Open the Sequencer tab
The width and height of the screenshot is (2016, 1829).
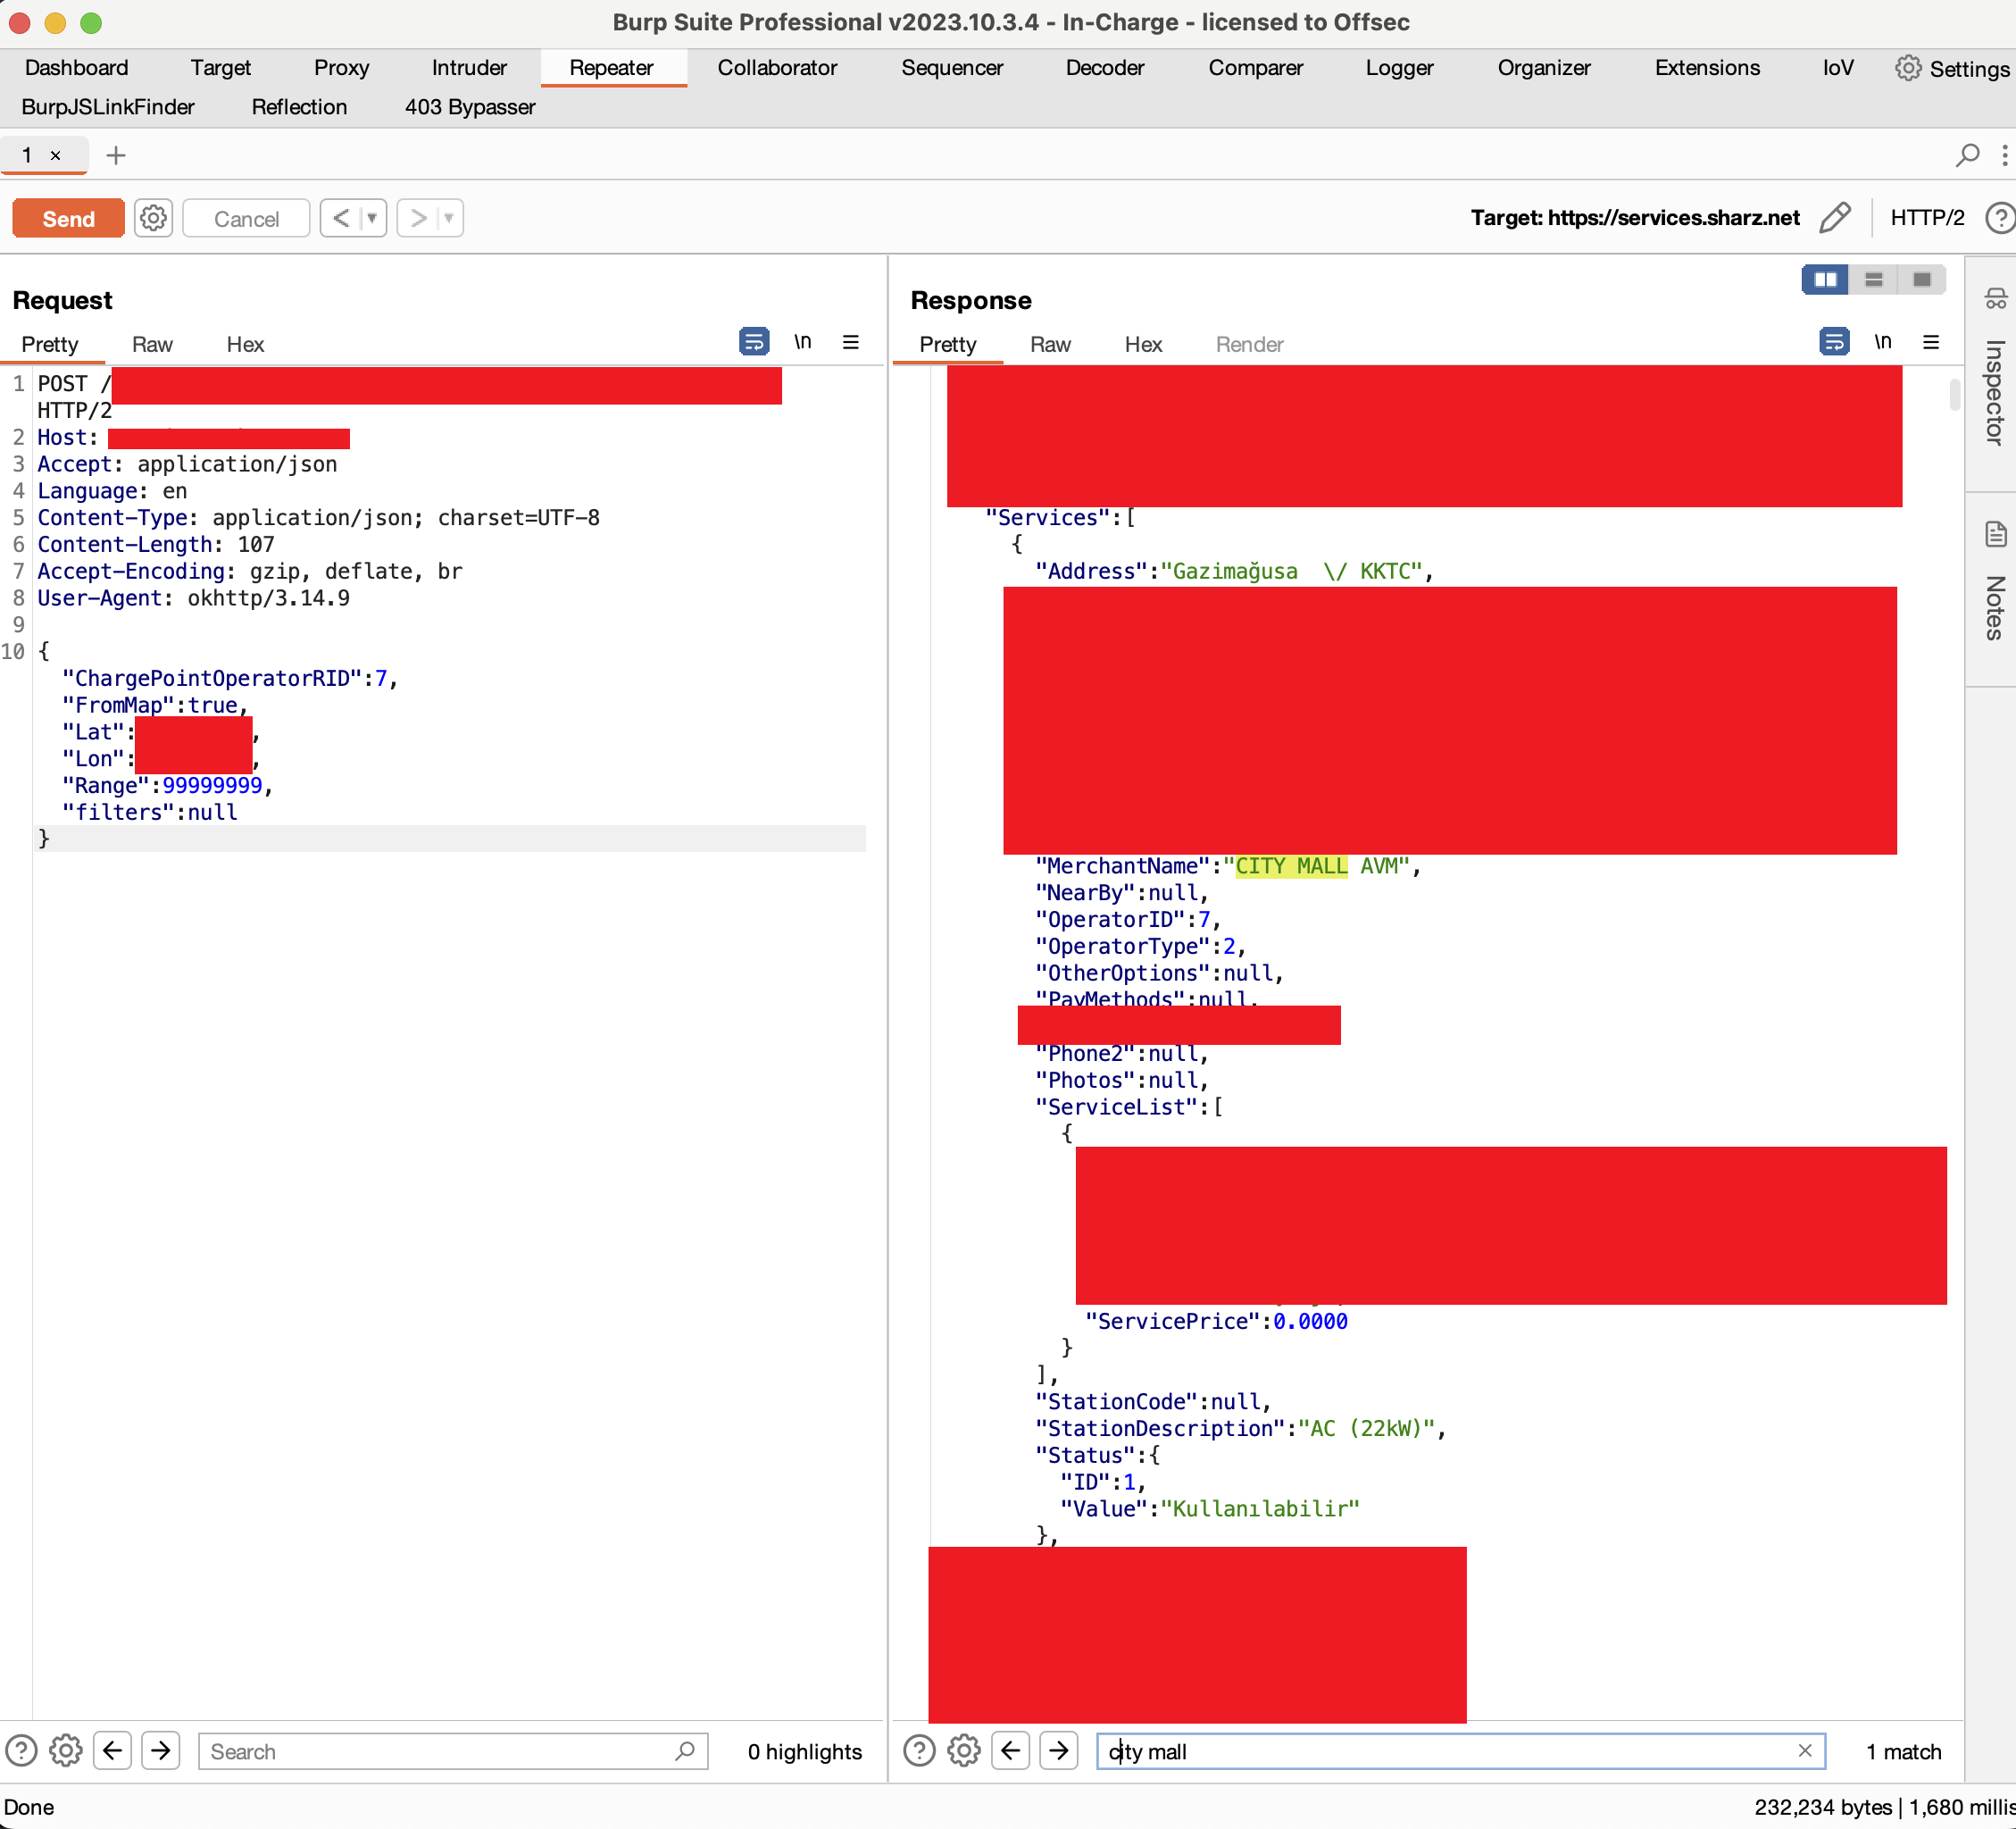pos(952,67)
